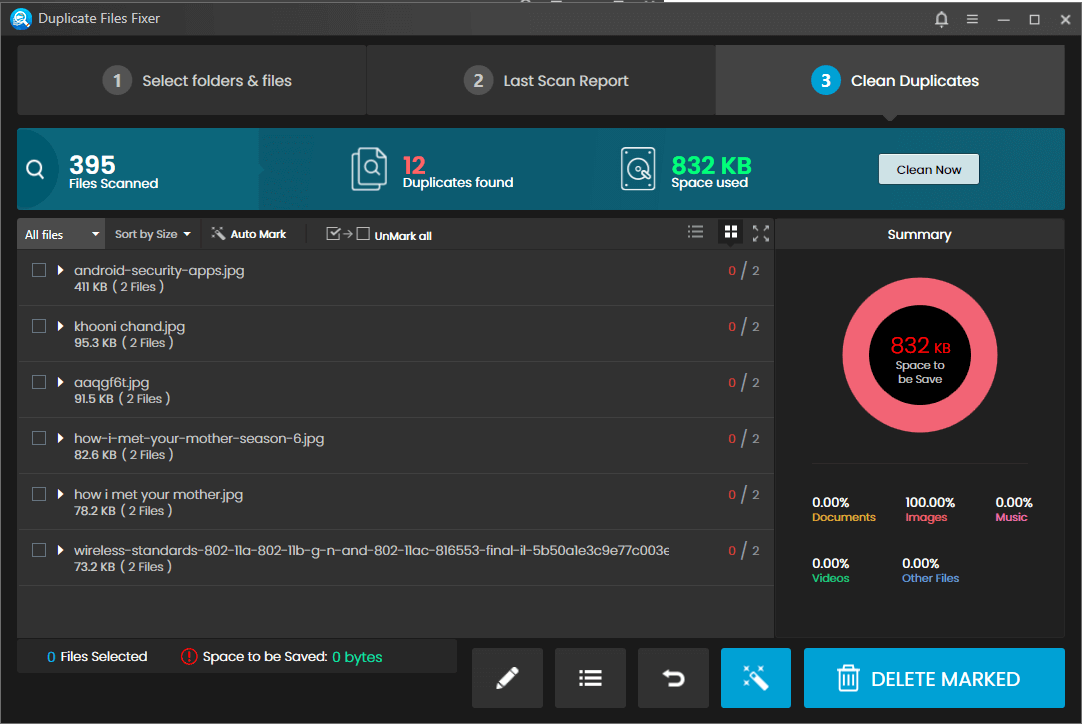Expand the how i met your mother.jpg group

pos(60,494)
